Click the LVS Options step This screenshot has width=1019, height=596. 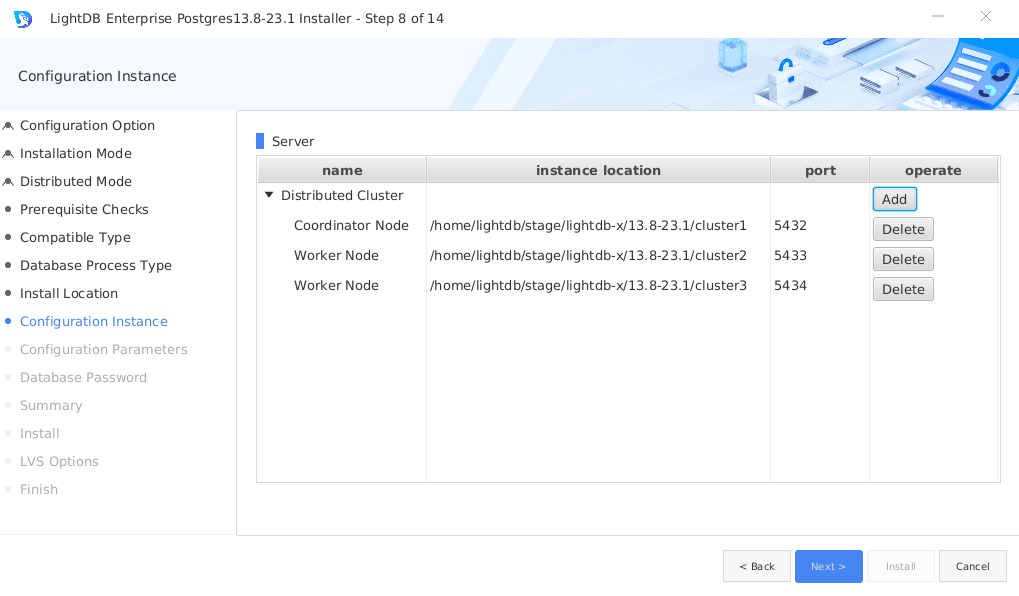tap(59, 461)
